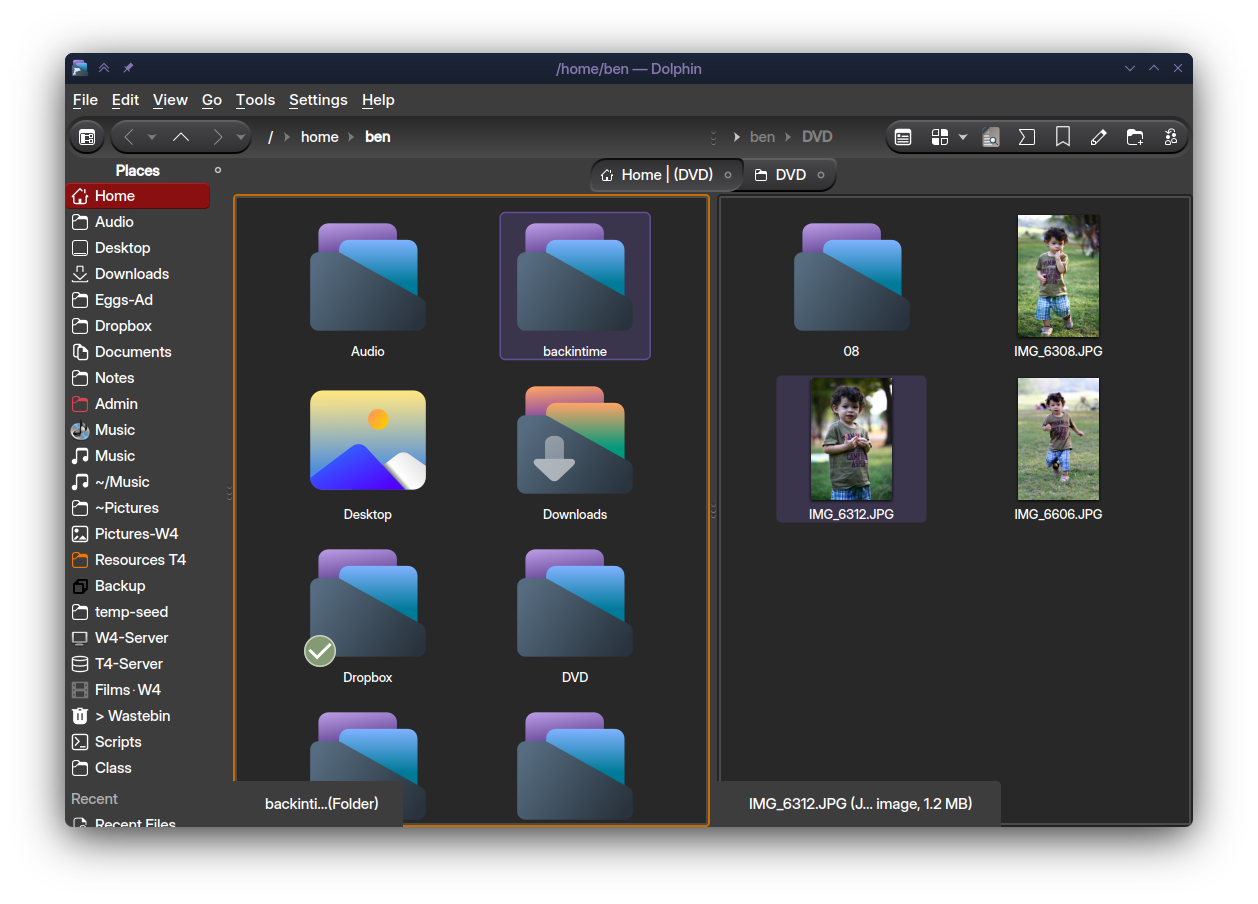Create a new folder with the toolbar icon
This screenshot has width=1258, height=904.
click(1134, 137)
